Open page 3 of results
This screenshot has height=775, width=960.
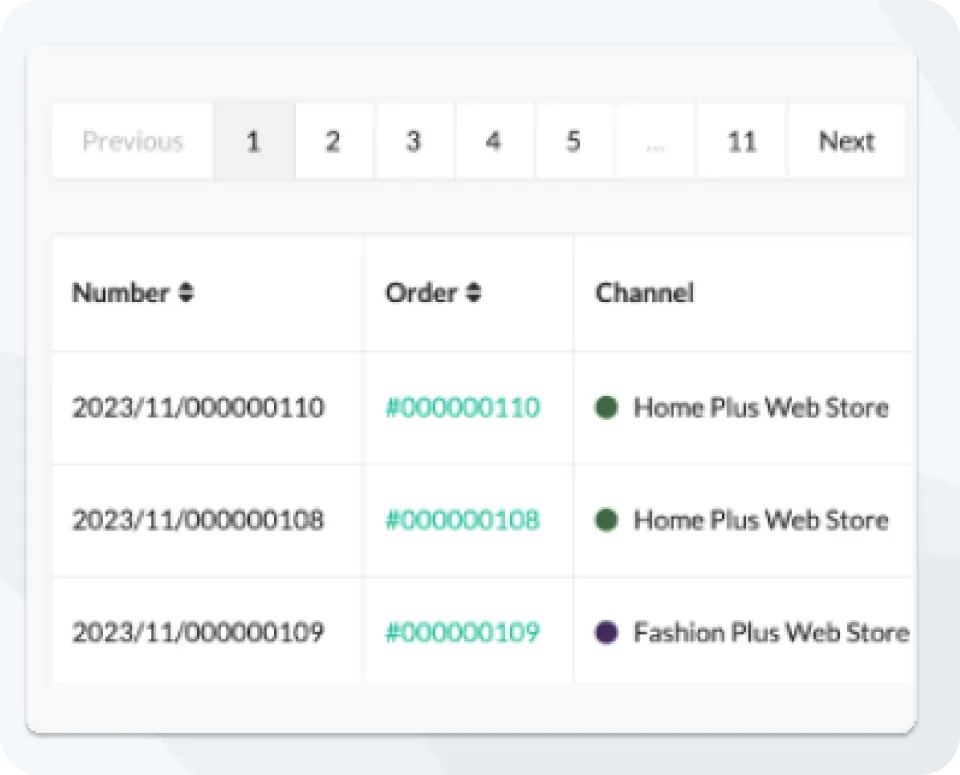click(413, 141)
